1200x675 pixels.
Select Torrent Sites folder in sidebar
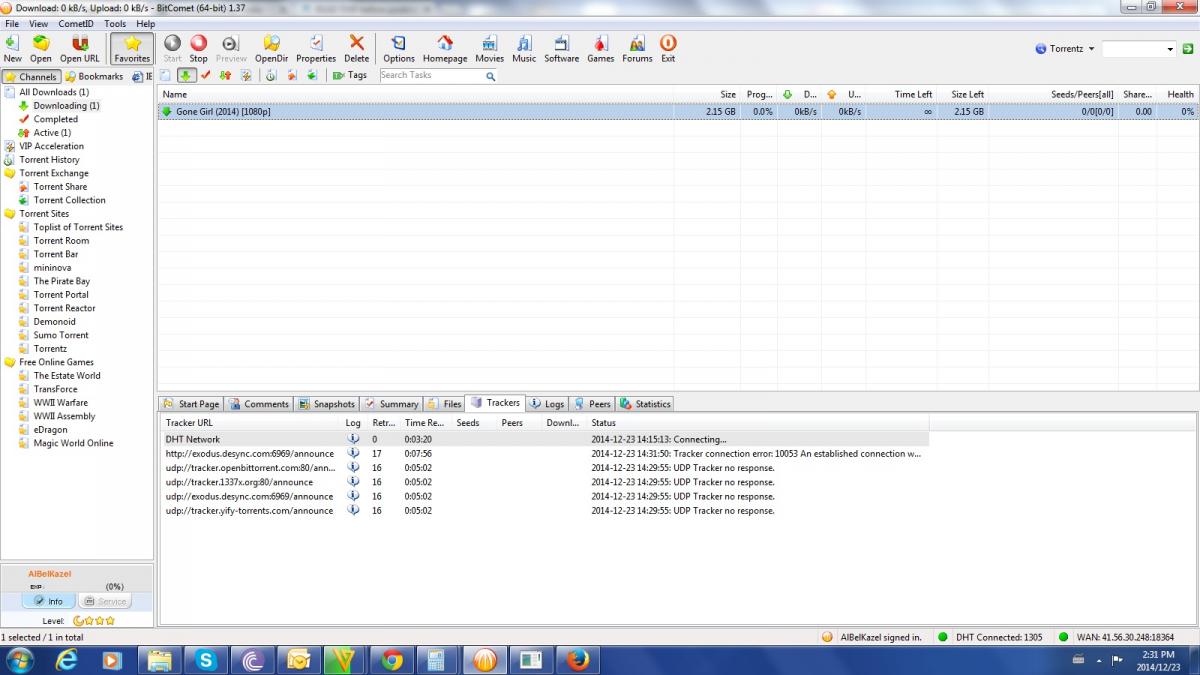tap(44, 213)
